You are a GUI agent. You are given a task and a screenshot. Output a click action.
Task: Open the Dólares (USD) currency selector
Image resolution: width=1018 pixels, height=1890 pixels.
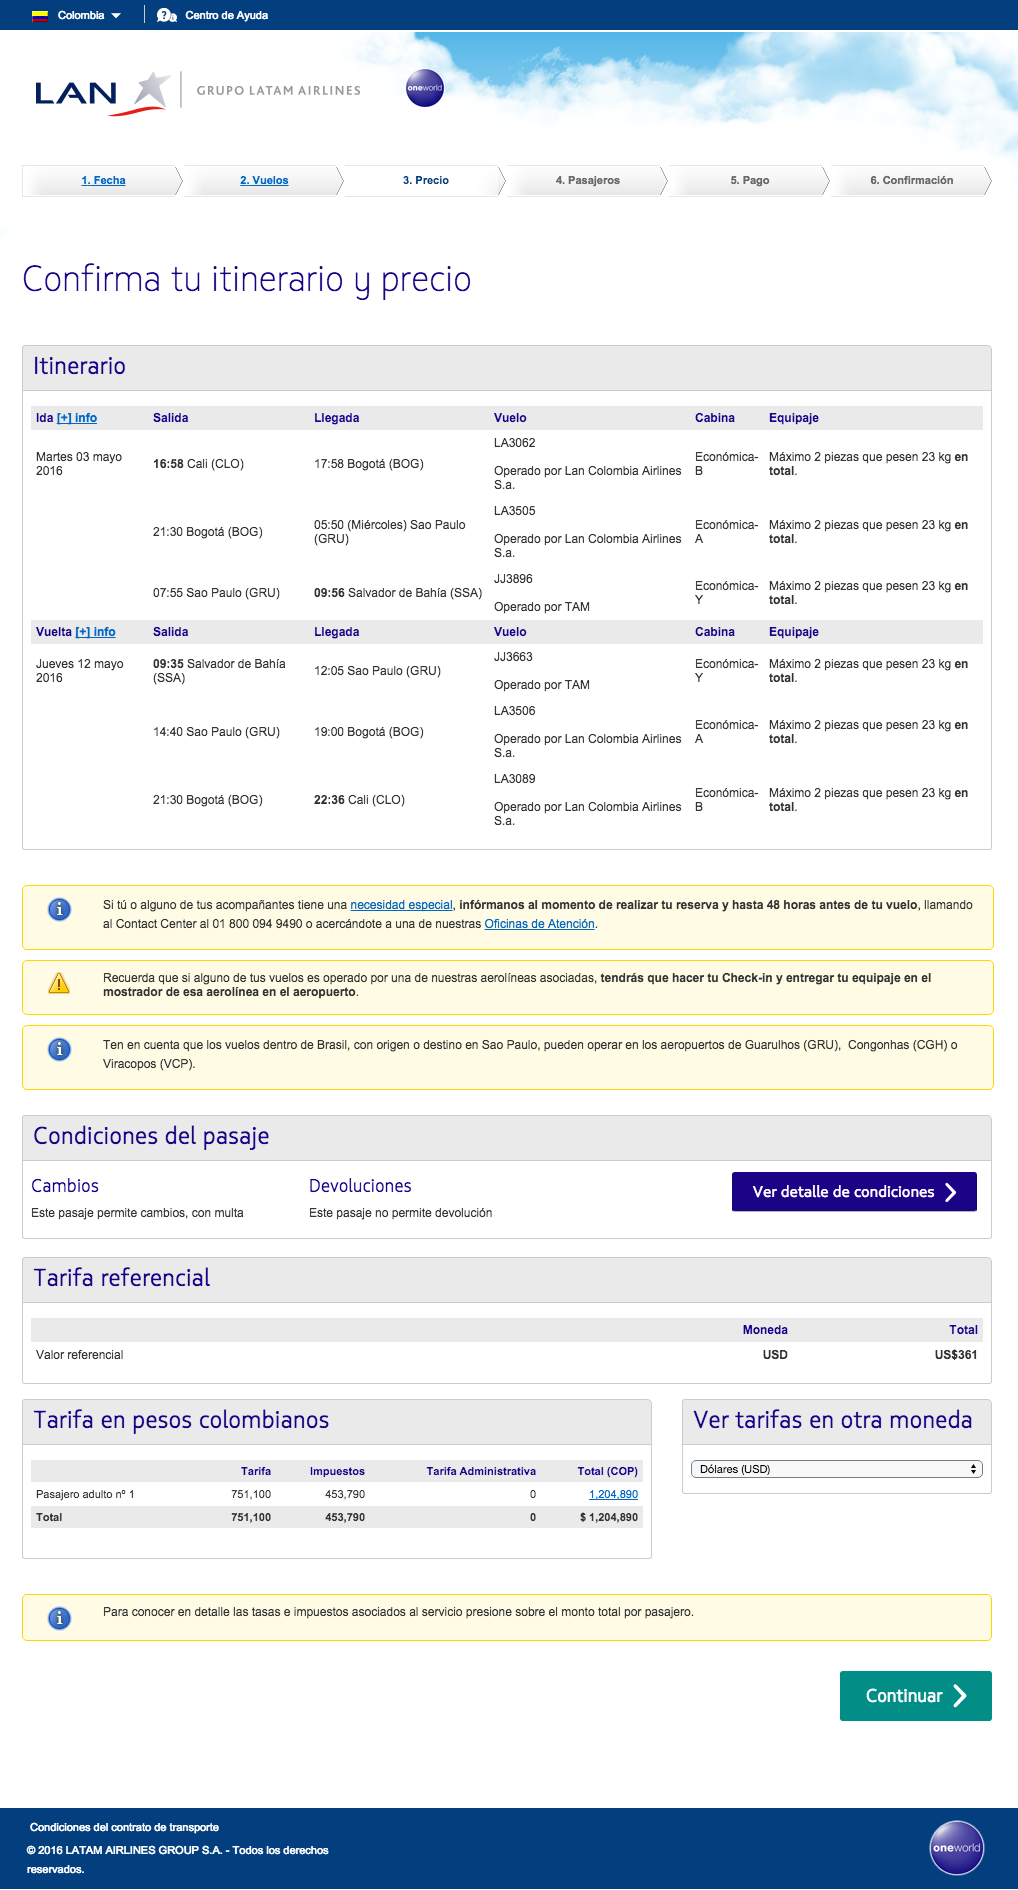point(836,1469)
